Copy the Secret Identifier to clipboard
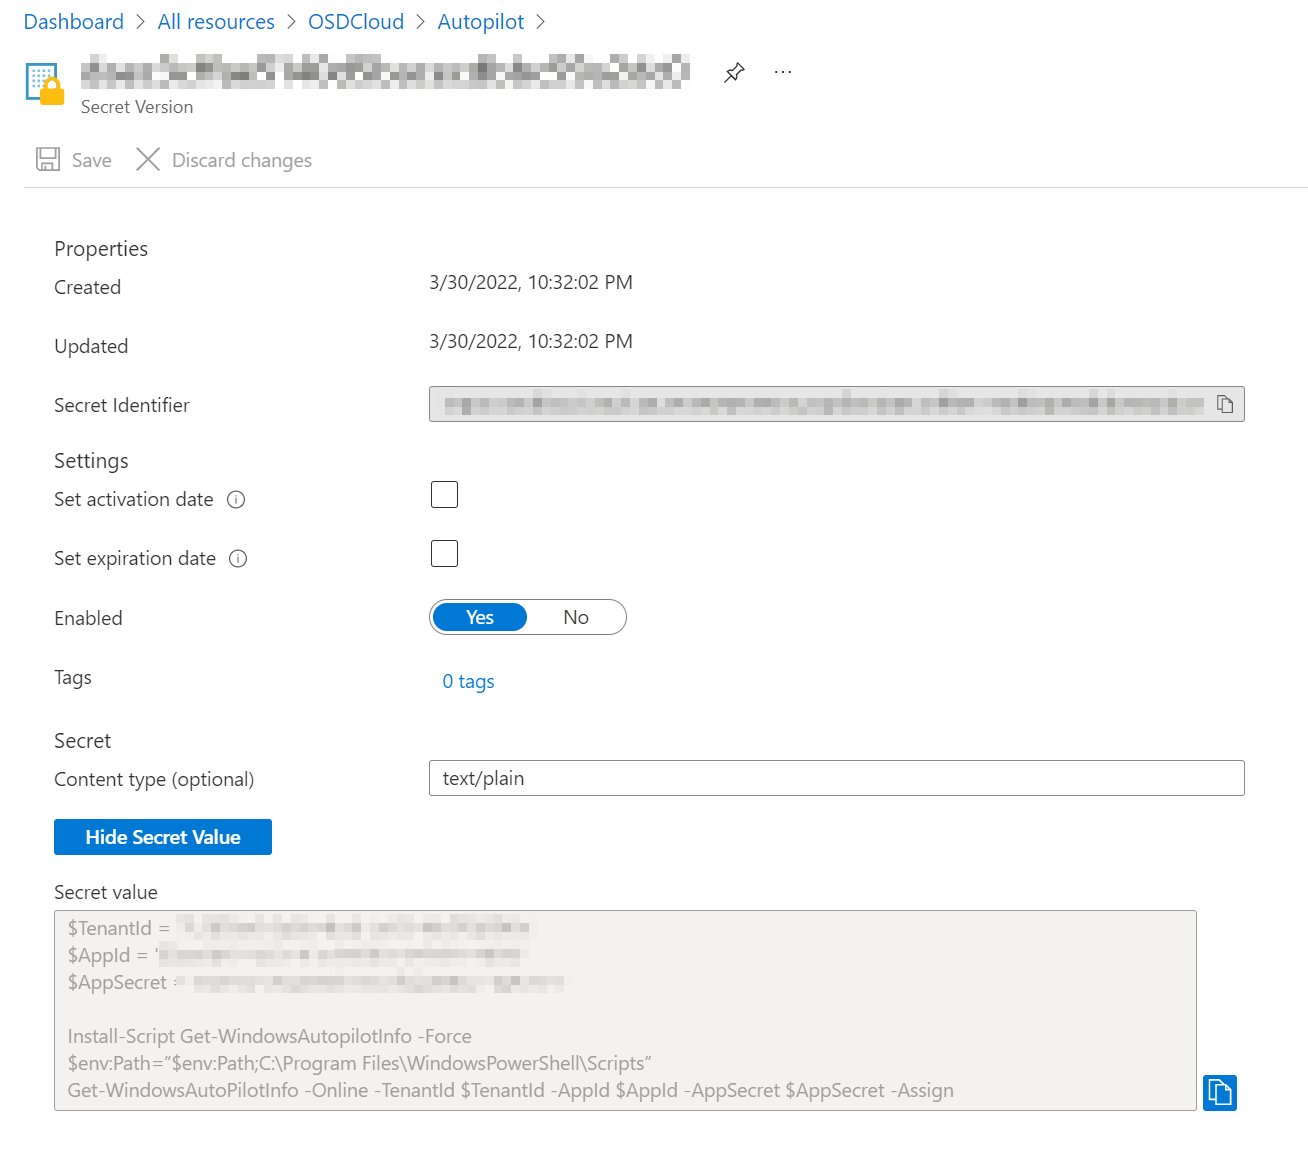 pos(1225,404)
